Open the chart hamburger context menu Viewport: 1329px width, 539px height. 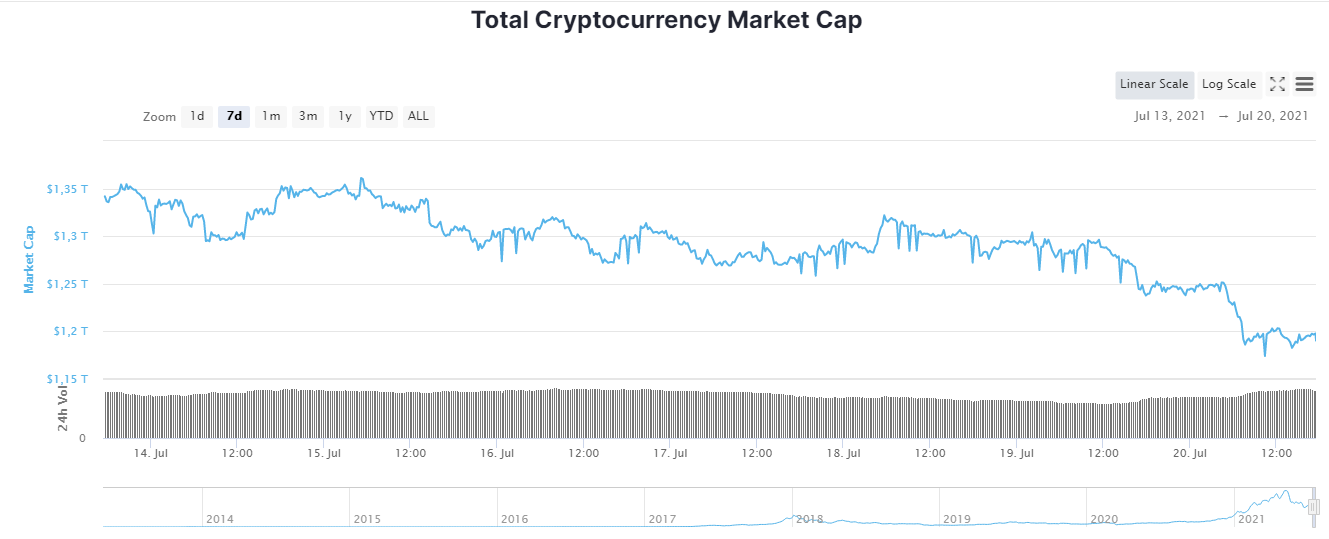[x=1304, y=84]
